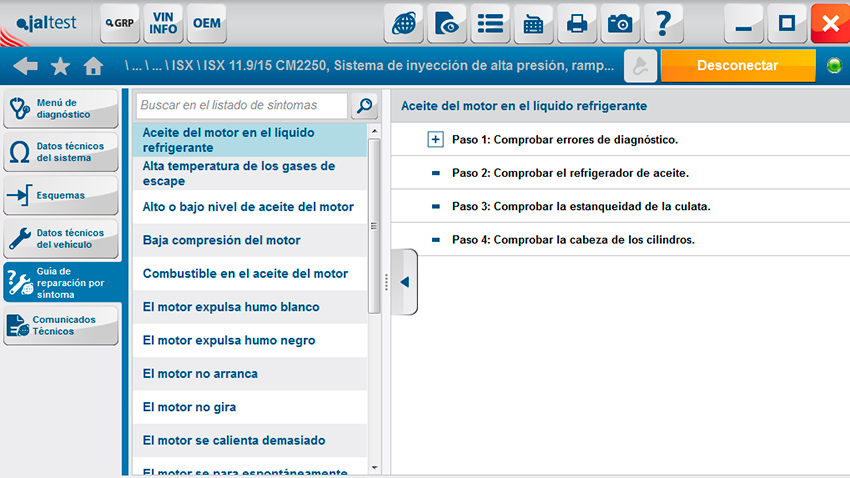Viewport: 850px width, 478px height.
Task: Open the GRP search tool
Action: (x=120, y=23)
